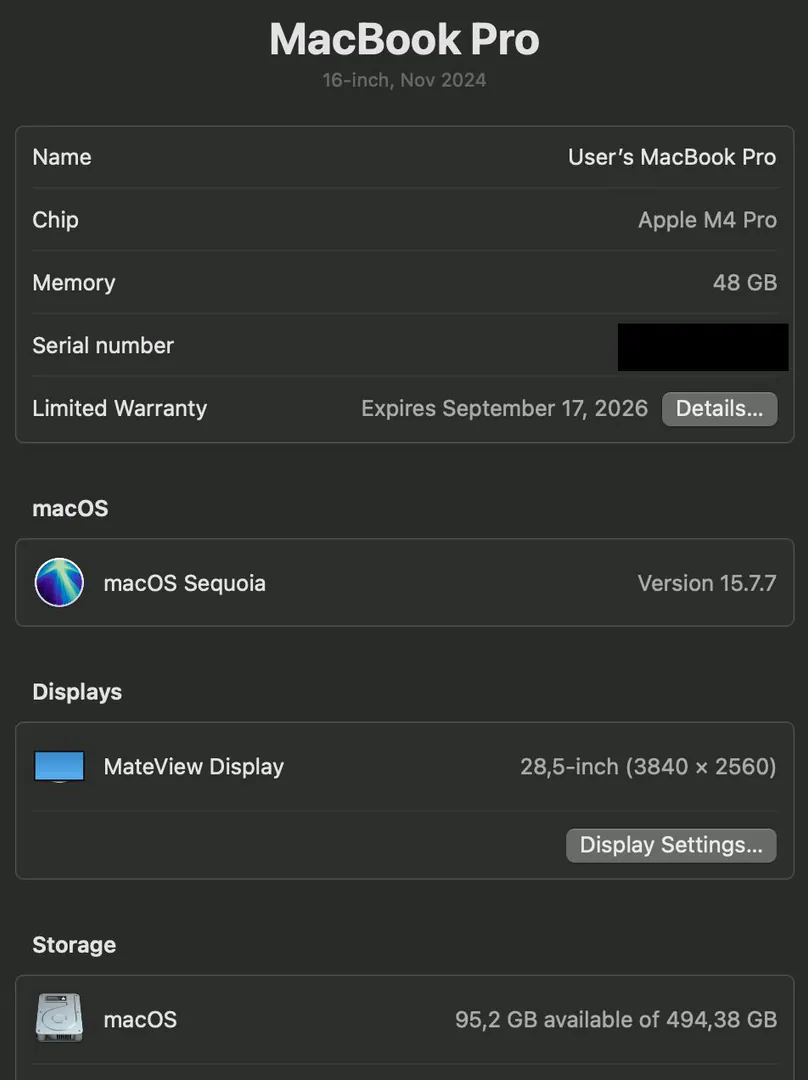The width and height of the screenshot is (808, 1080).
Task: Click the warranty expiration date text
Action: point(504,408)
